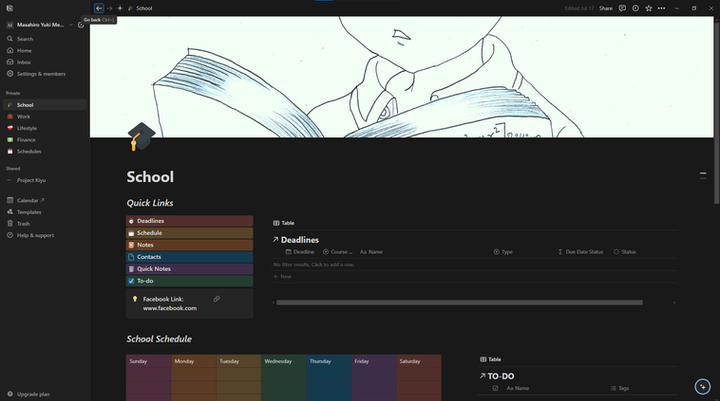Click the Edited Jul 17 timestamp

click(579, 8)
